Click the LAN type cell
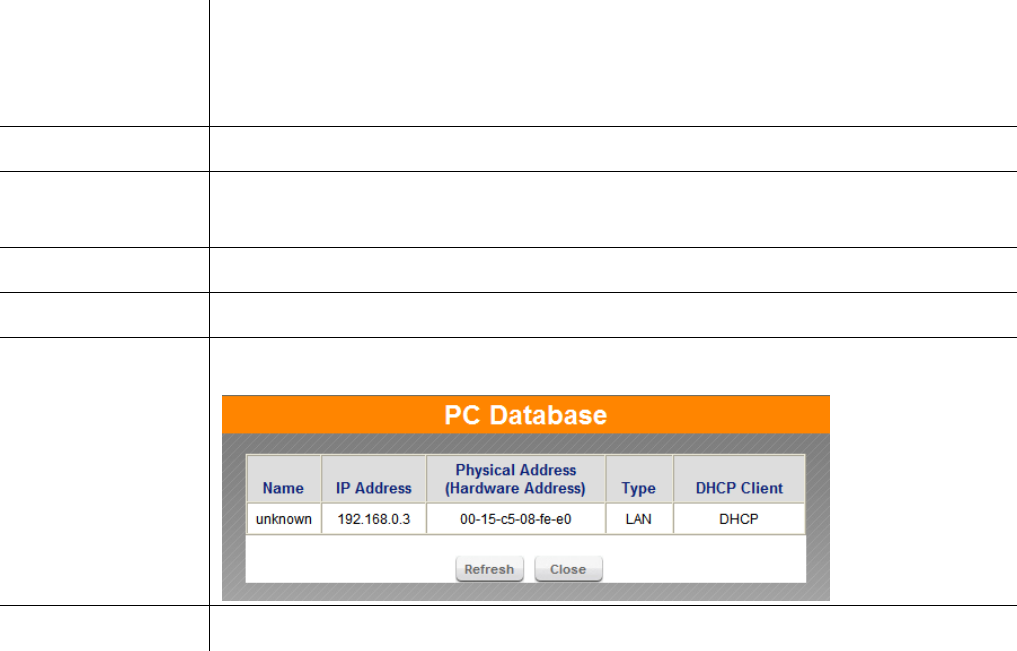This screenshot has height=651, width=1017. [x=639, y=519]
